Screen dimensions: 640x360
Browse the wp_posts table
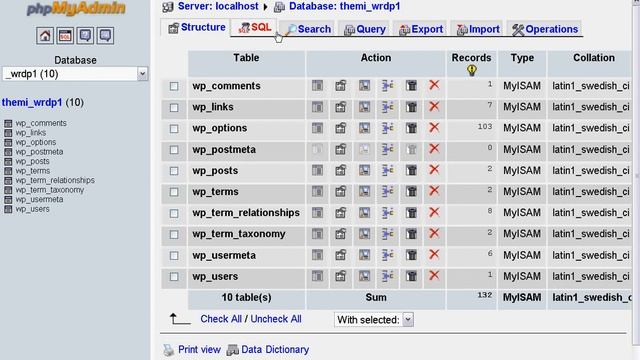pyautogui.click(x=317, y=171)
